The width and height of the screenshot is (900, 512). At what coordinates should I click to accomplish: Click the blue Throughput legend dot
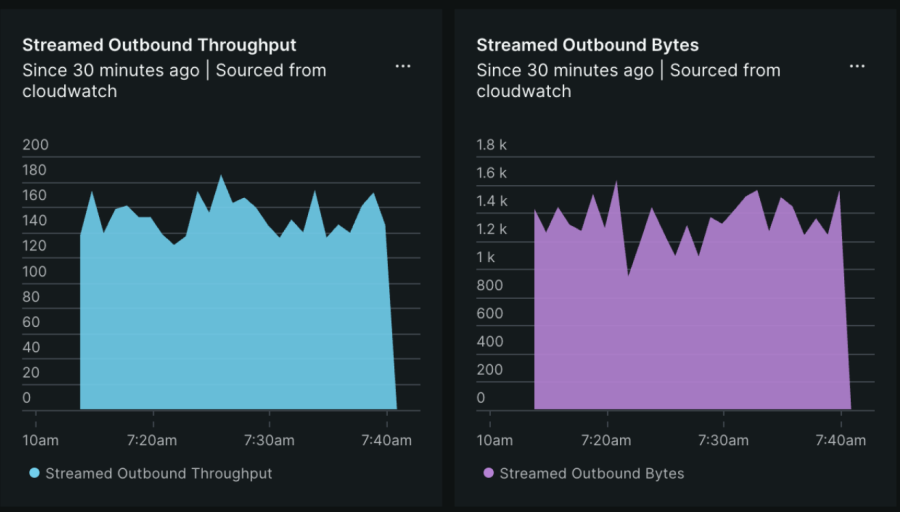(x=35, y=474)
